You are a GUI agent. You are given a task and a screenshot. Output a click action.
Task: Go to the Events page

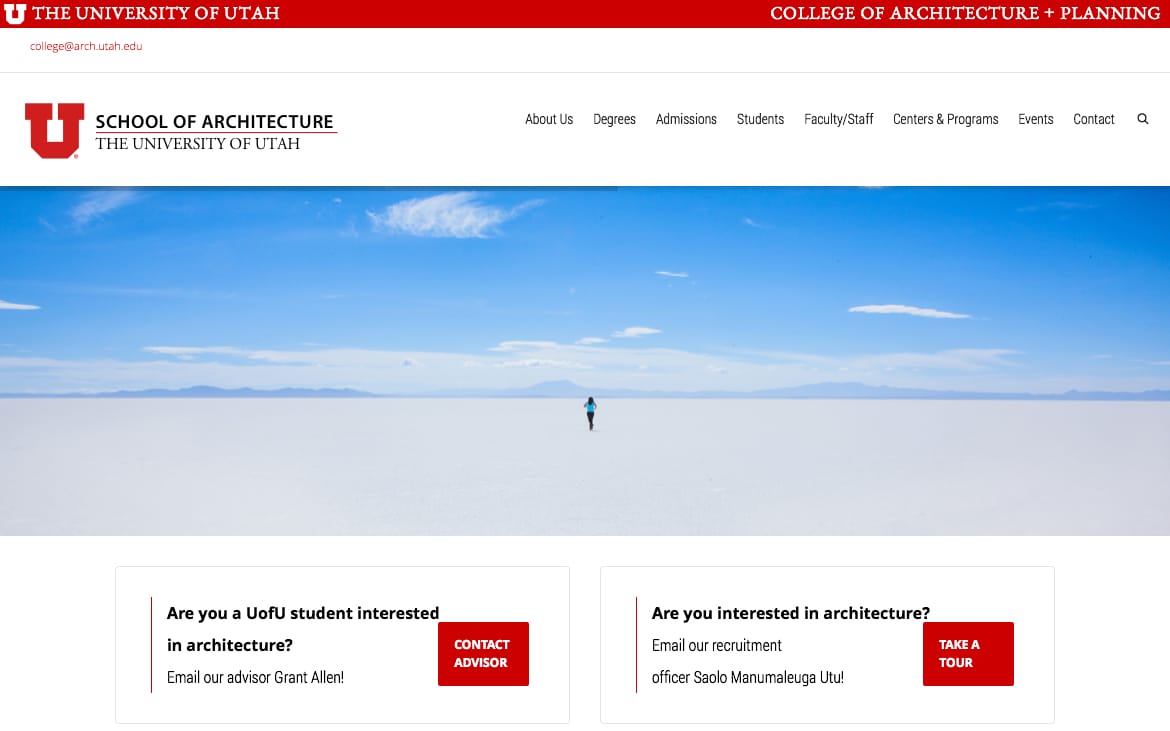pyautogui.click(x=1036, y=119)
